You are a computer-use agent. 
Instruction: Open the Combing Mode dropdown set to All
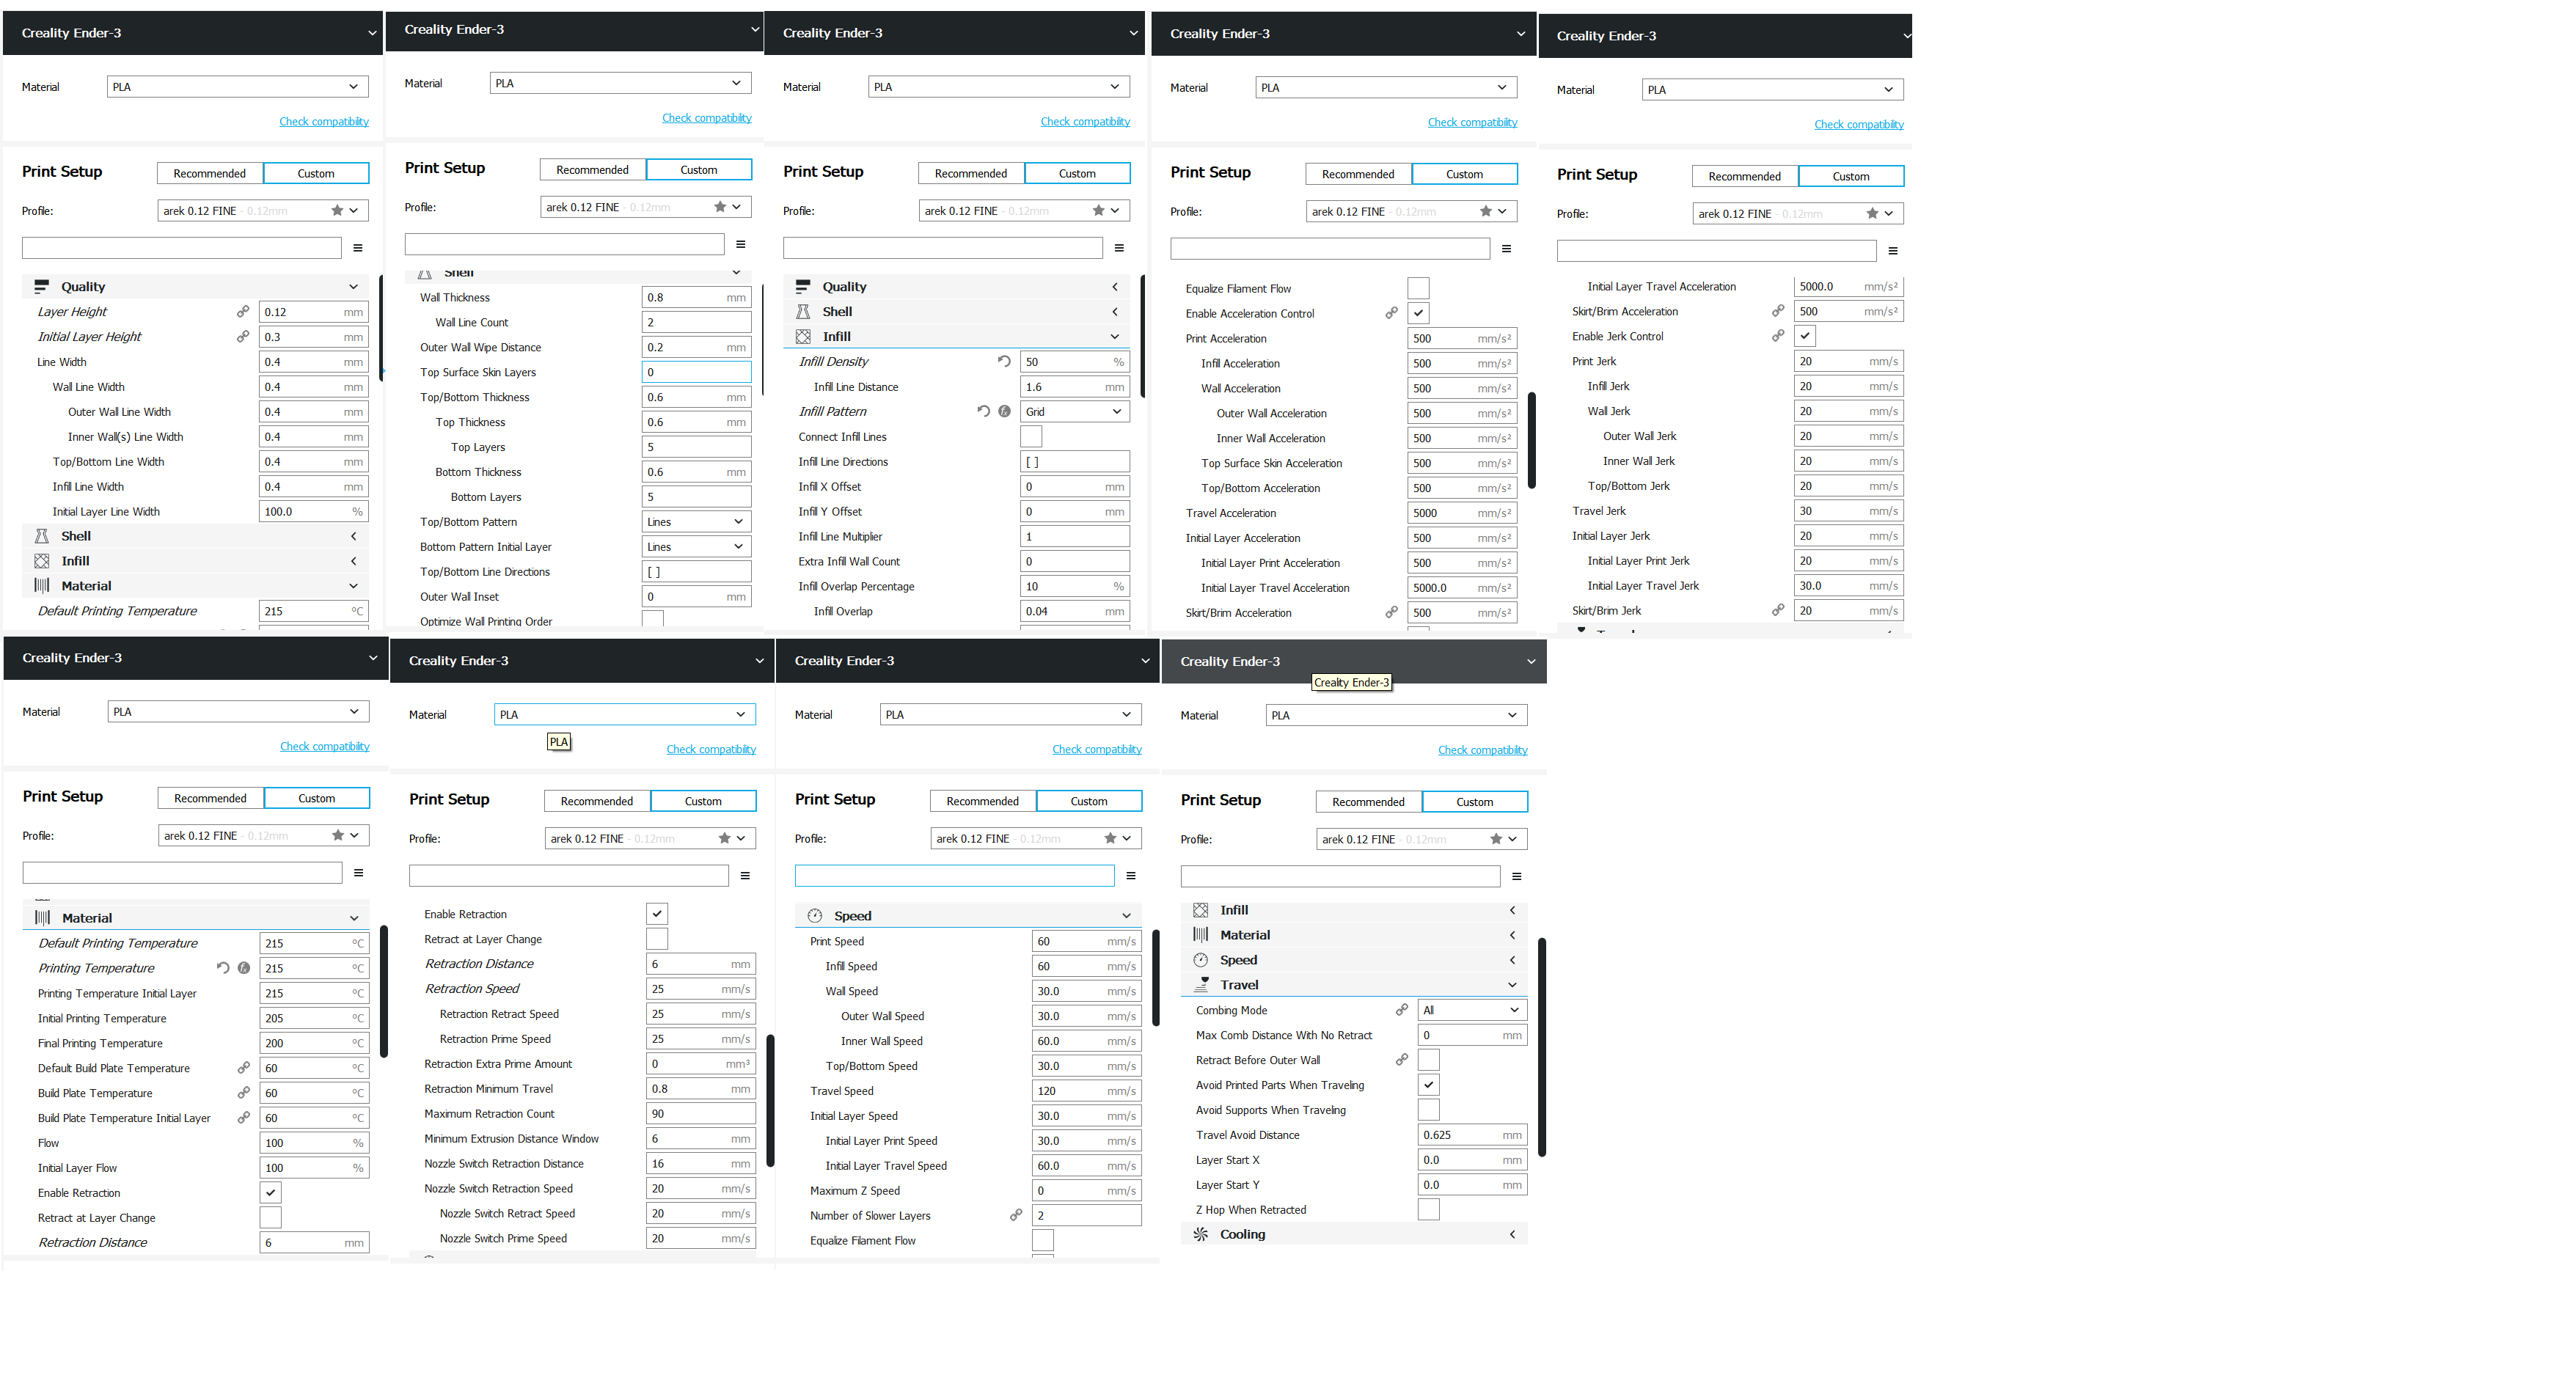[1472, 1010]
